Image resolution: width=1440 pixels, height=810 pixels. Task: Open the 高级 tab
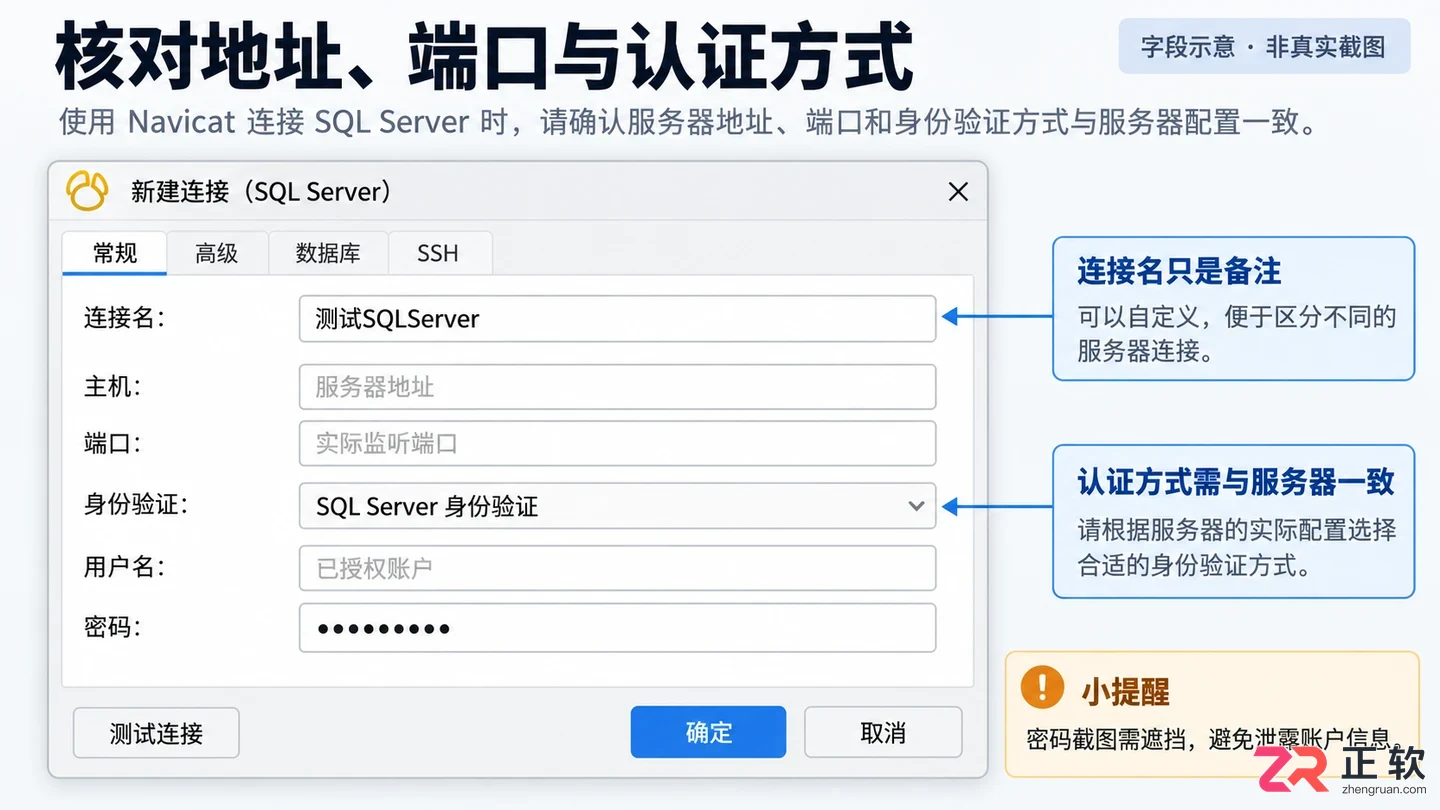tap(217, 253)
